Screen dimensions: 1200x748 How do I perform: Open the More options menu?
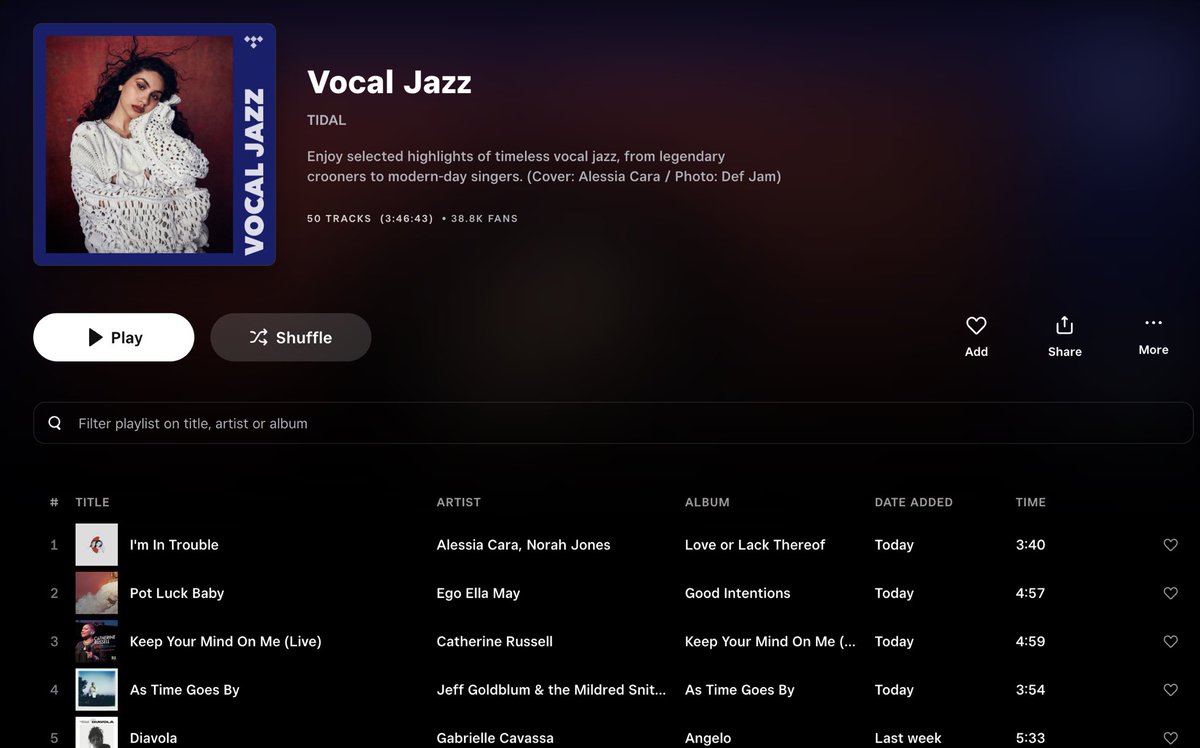(x=1153, y=335)
